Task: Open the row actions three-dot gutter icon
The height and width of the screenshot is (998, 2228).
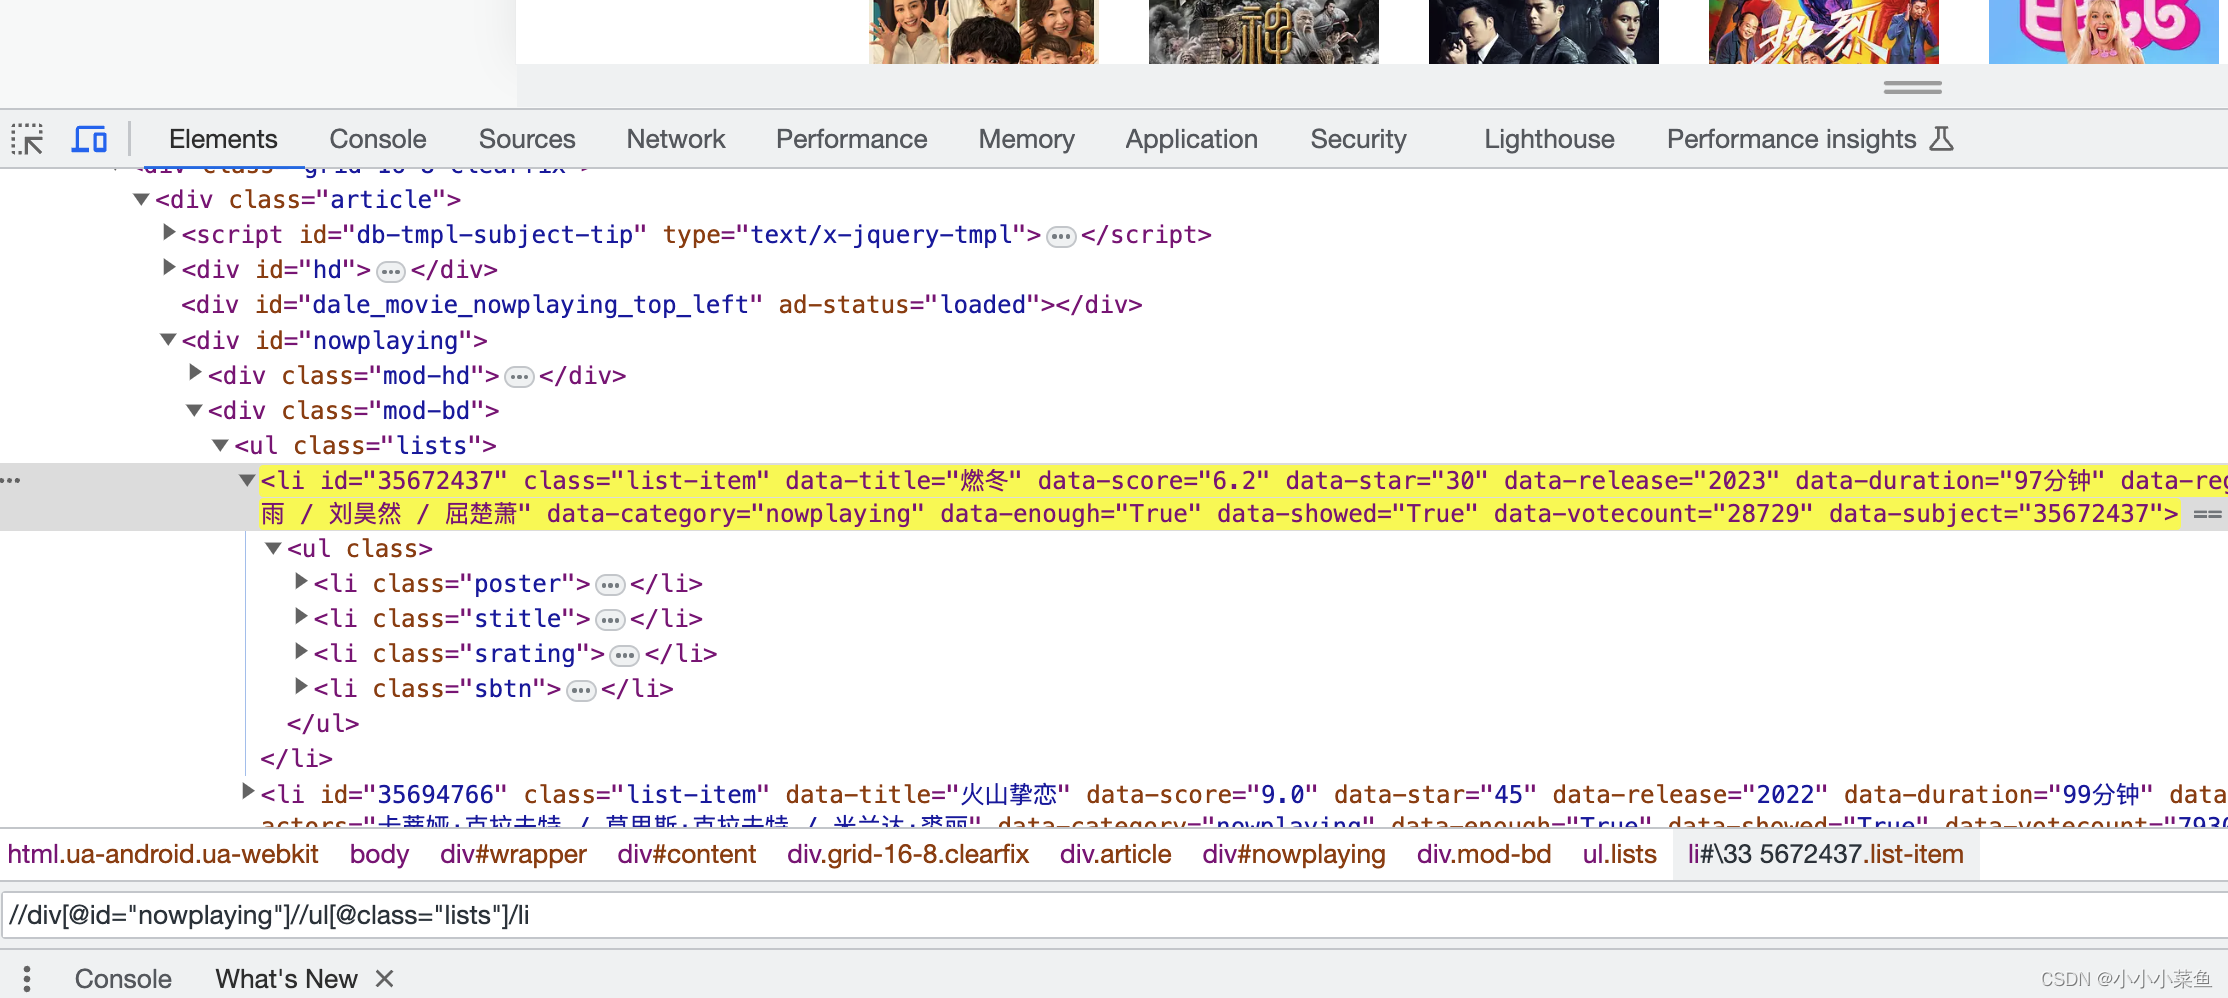Action: pyautogui.click(x=11, y=481)
